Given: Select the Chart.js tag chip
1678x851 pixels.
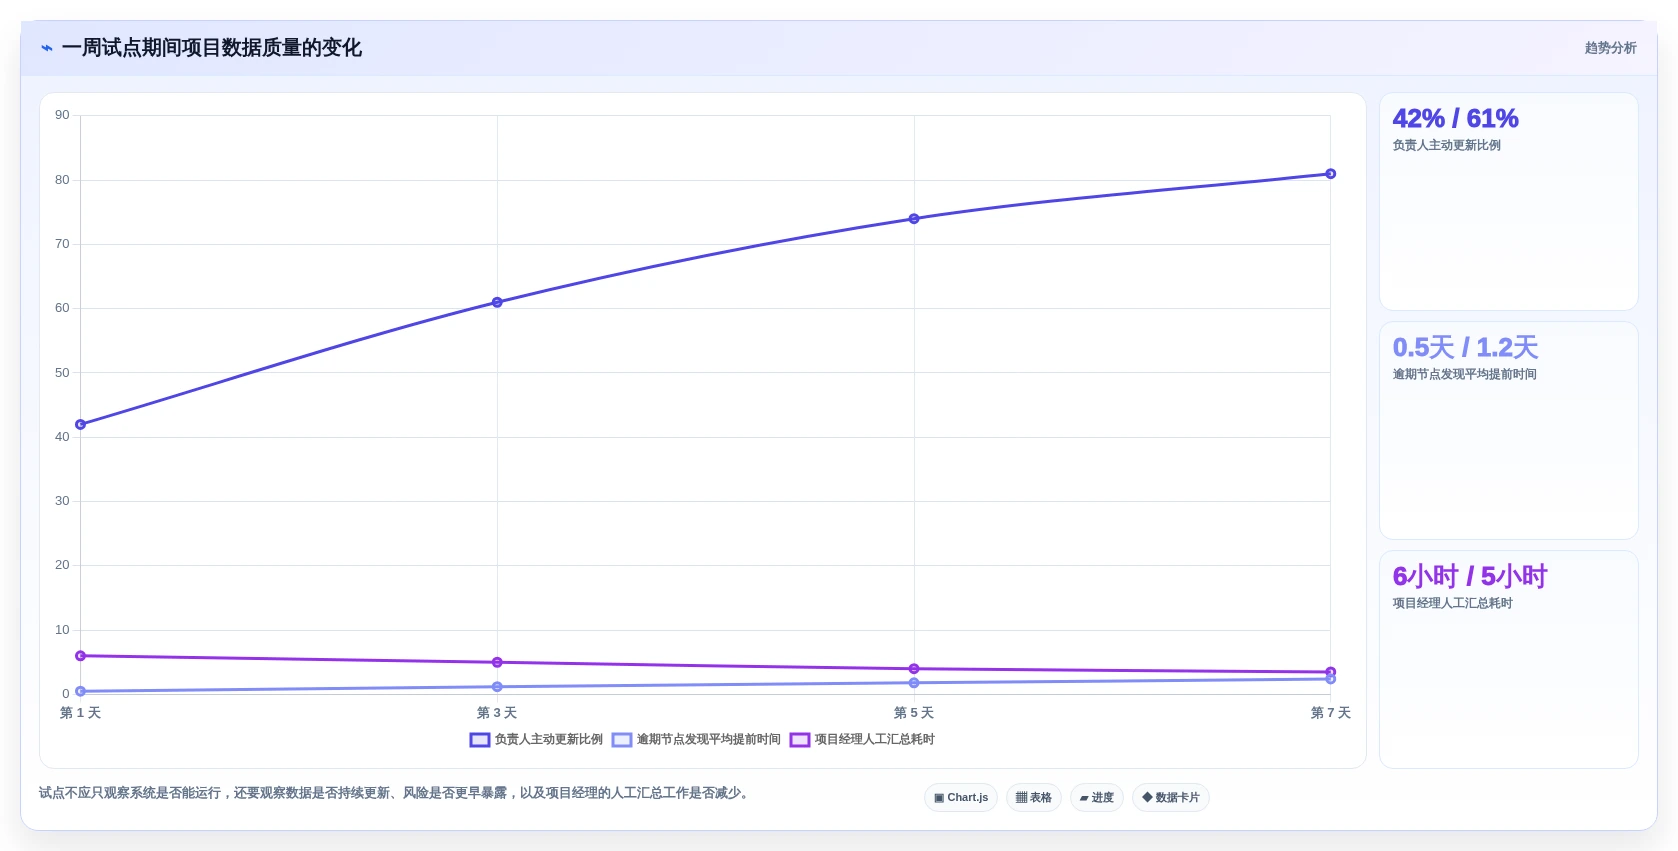Looking at the screenshot, I should [961, 798].
